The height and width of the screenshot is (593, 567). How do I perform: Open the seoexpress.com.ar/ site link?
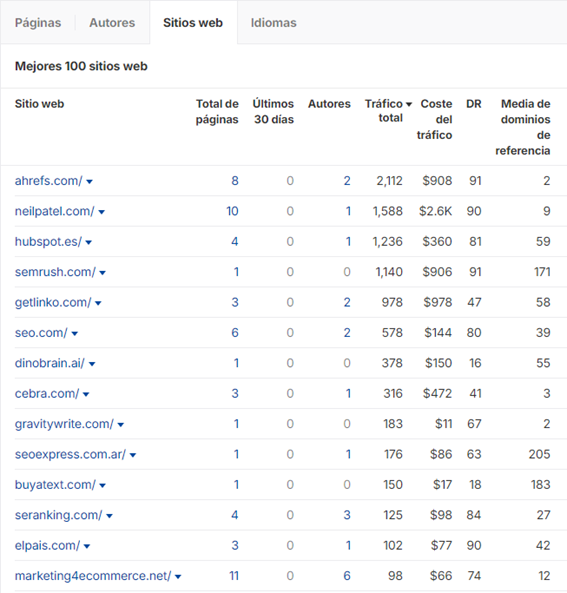pos(70,454)
